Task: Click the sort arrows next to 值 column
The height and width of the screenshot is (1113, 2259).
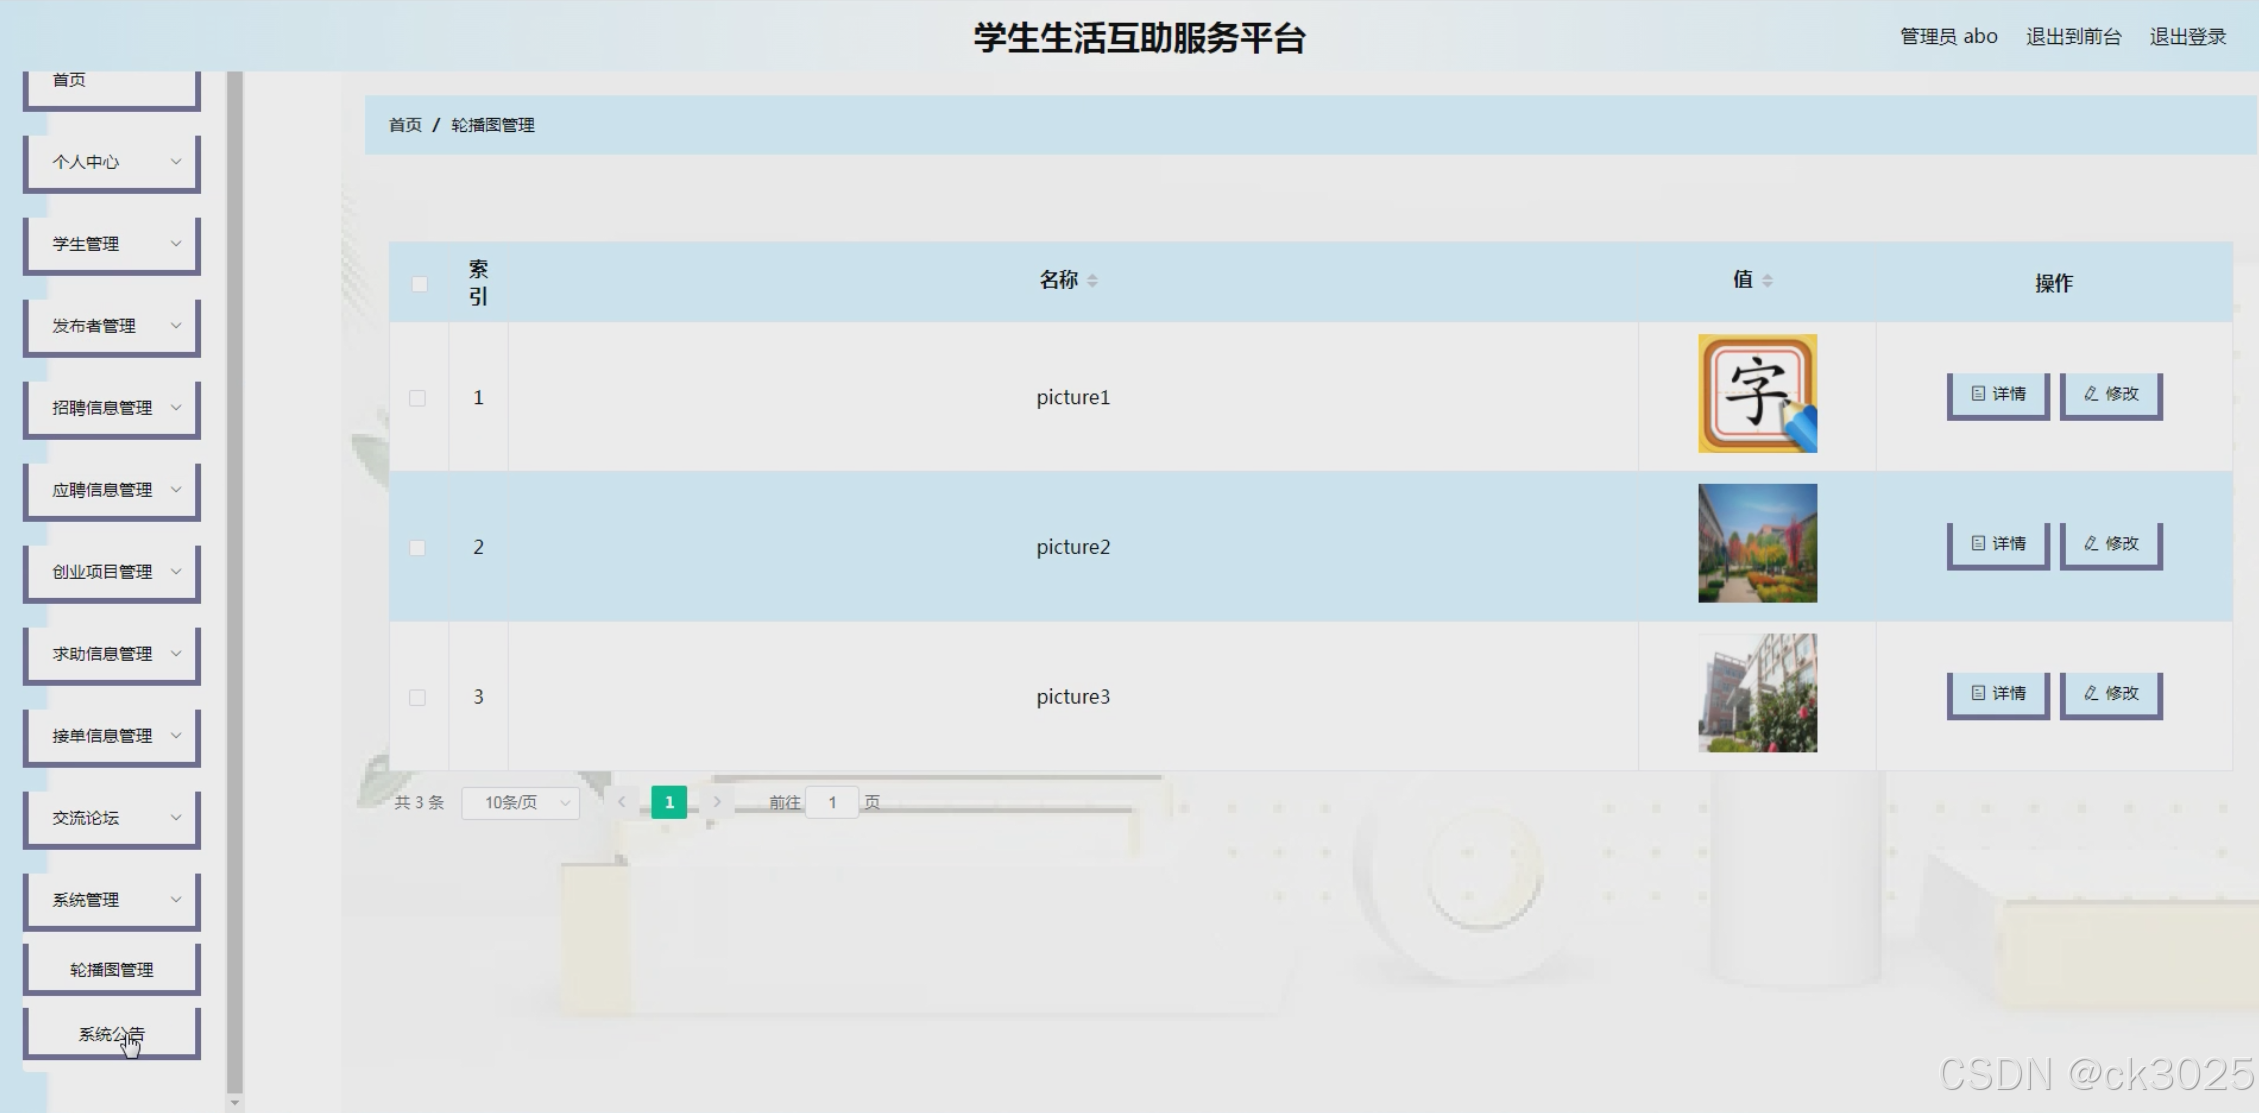Action: tap(1767, 281)
